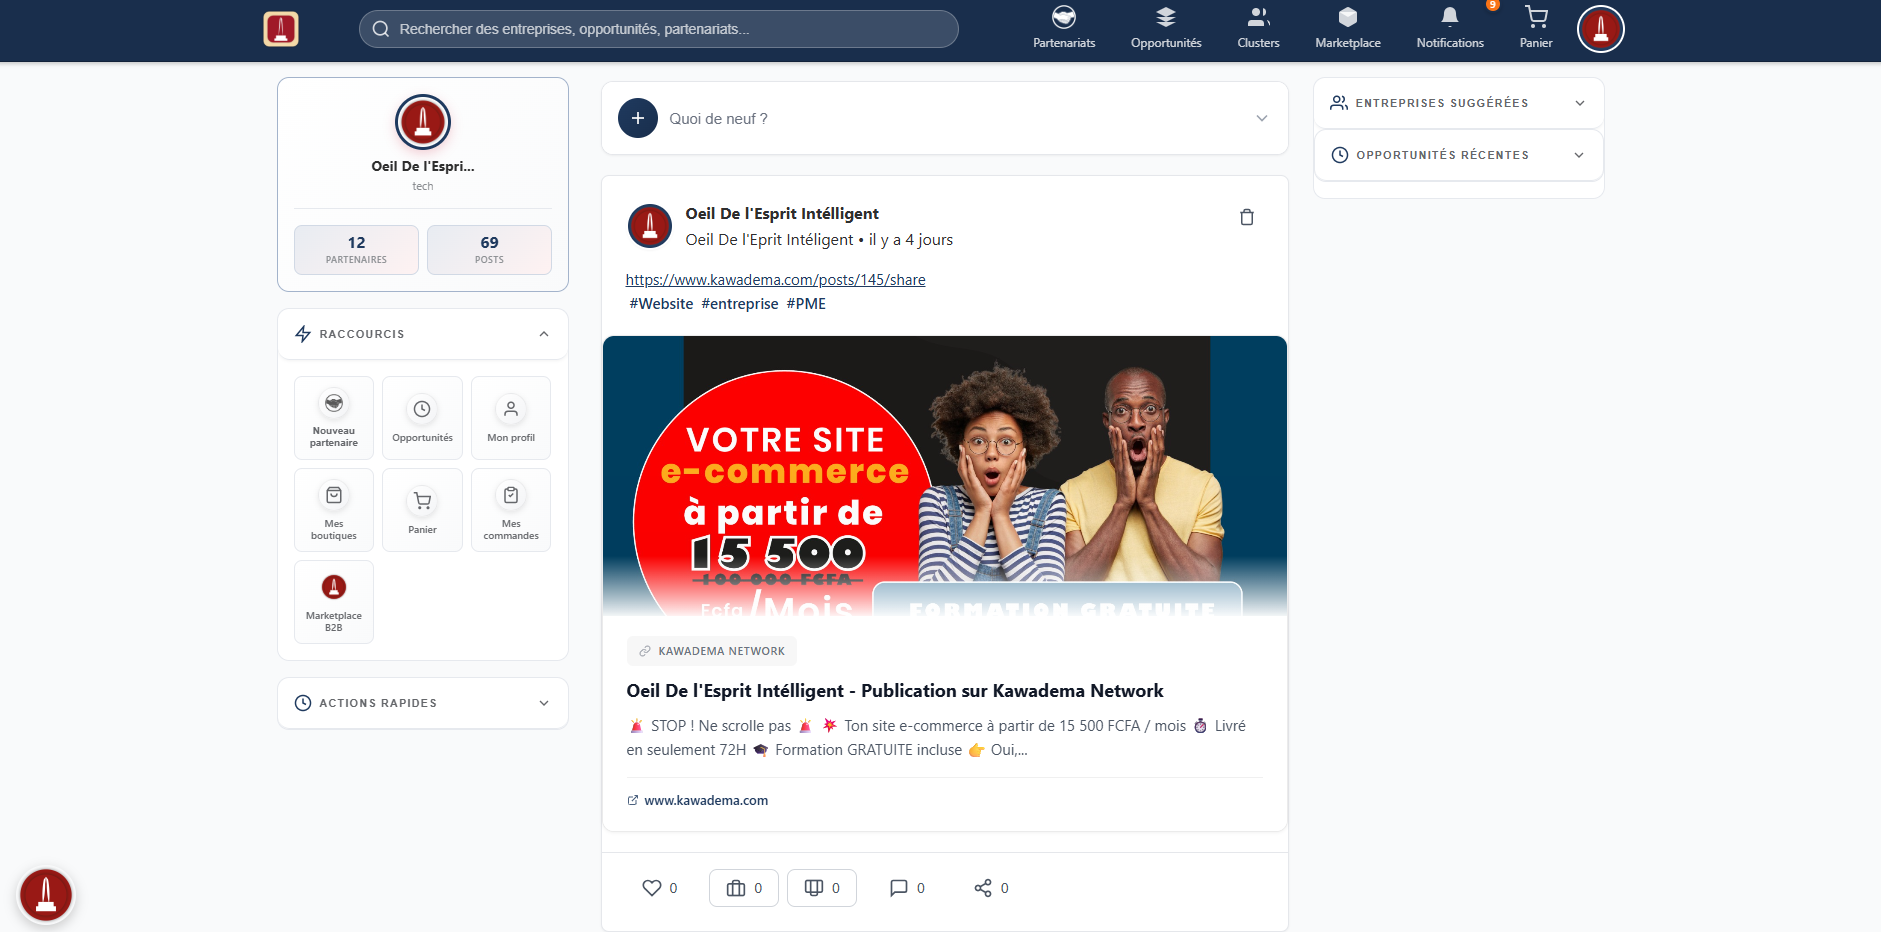Click the #Website hashtag

660,303
